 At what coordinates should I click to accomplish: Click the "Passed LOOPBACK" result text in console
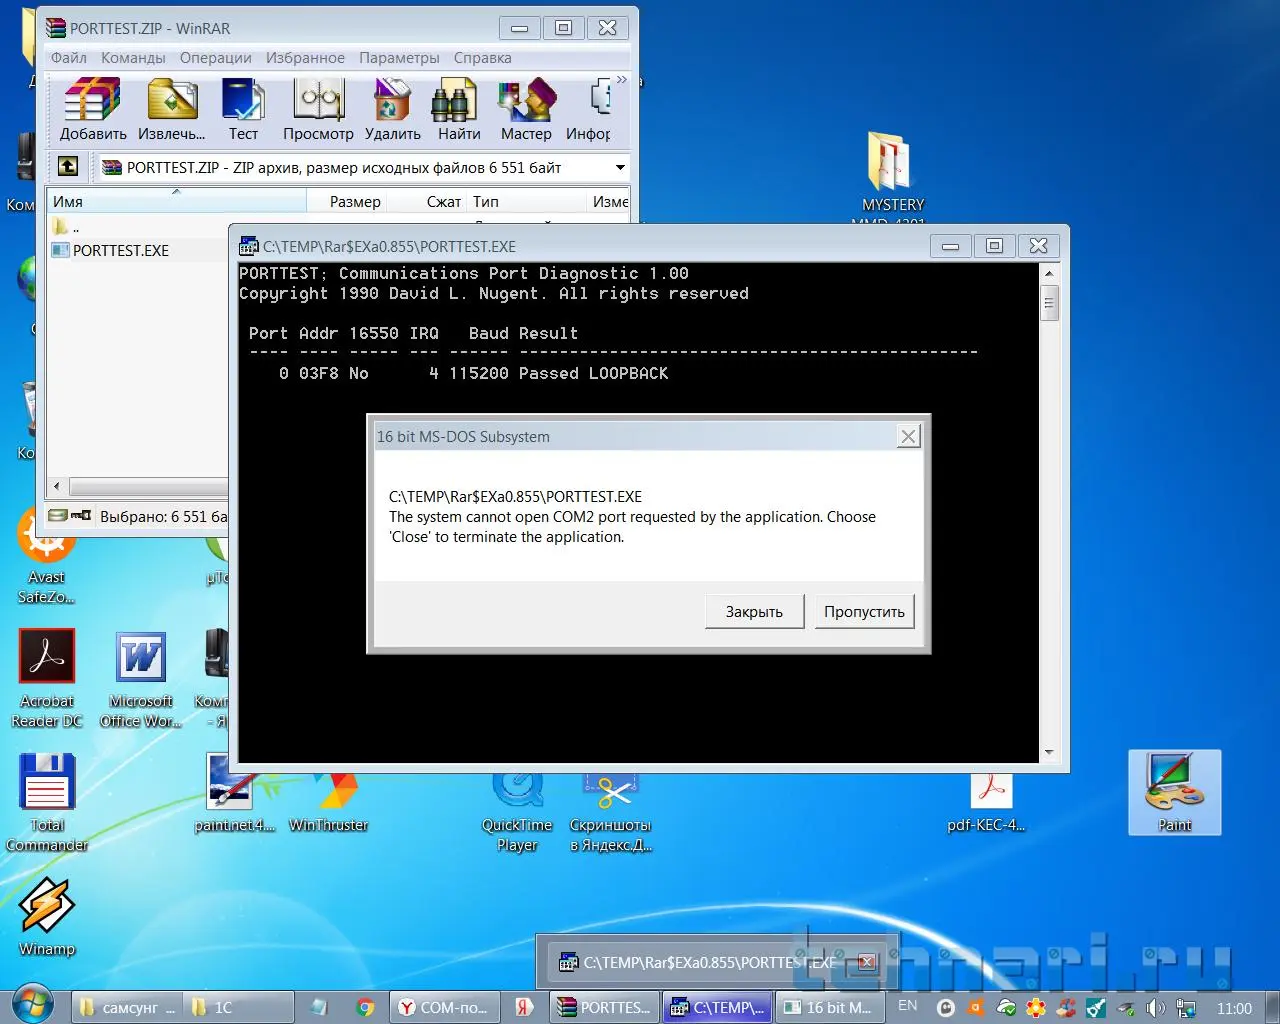pos(594,373)
